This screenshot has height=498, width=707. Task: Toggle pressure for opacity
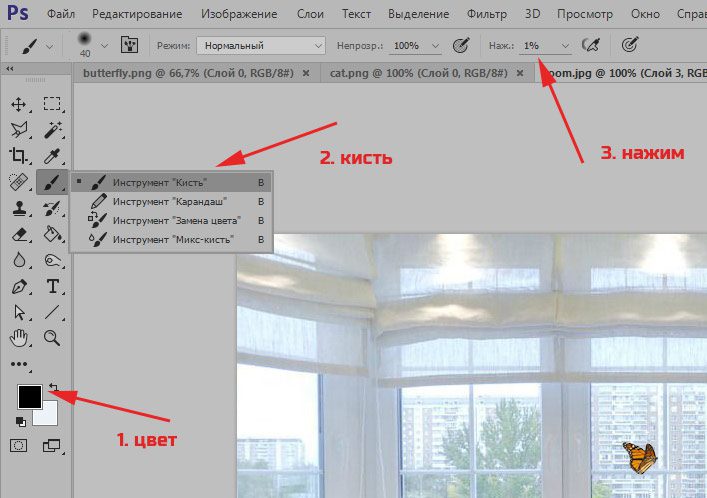[x=461, y=45]
